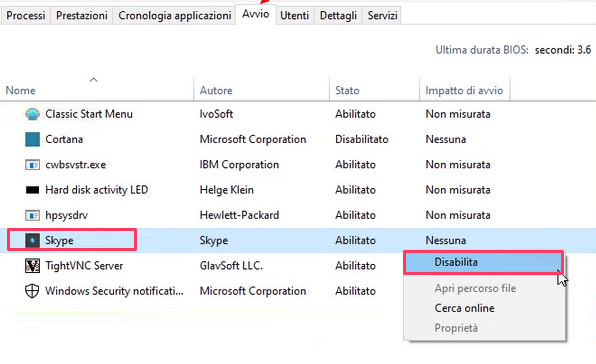Click Abilitato status in Classic Start Menu row

(355, 114)
